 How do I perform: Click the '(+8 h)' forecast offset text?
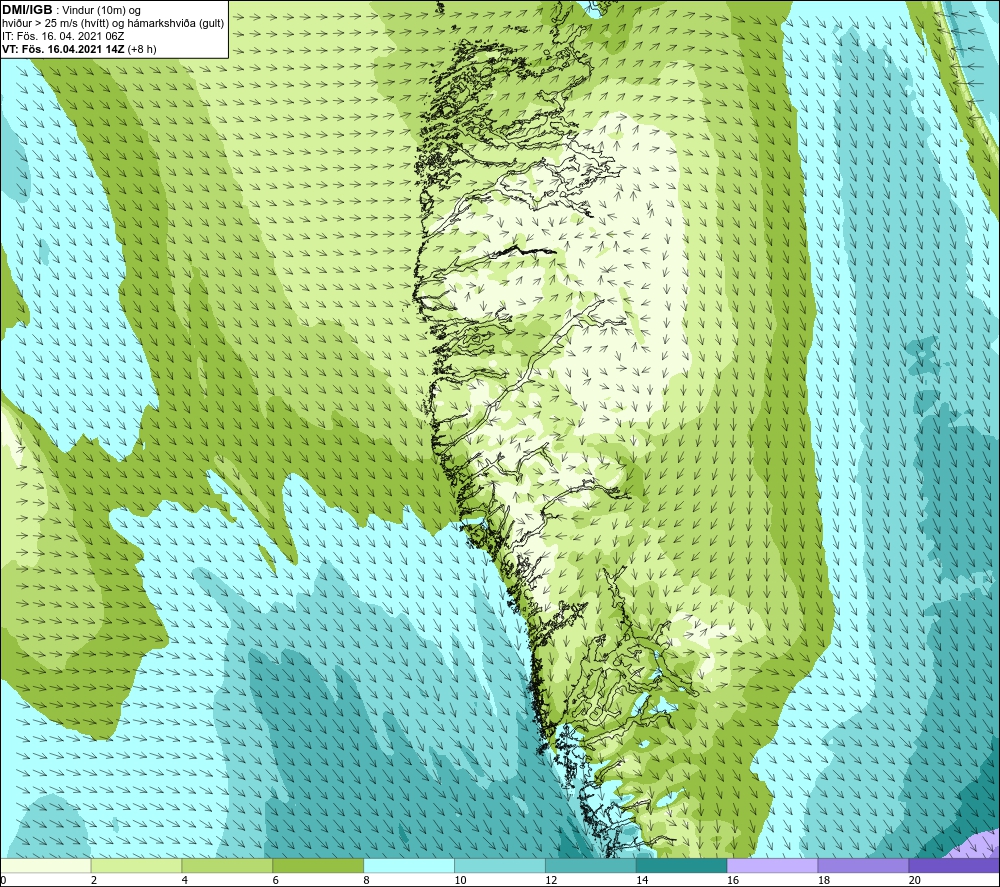click(142, 49)
